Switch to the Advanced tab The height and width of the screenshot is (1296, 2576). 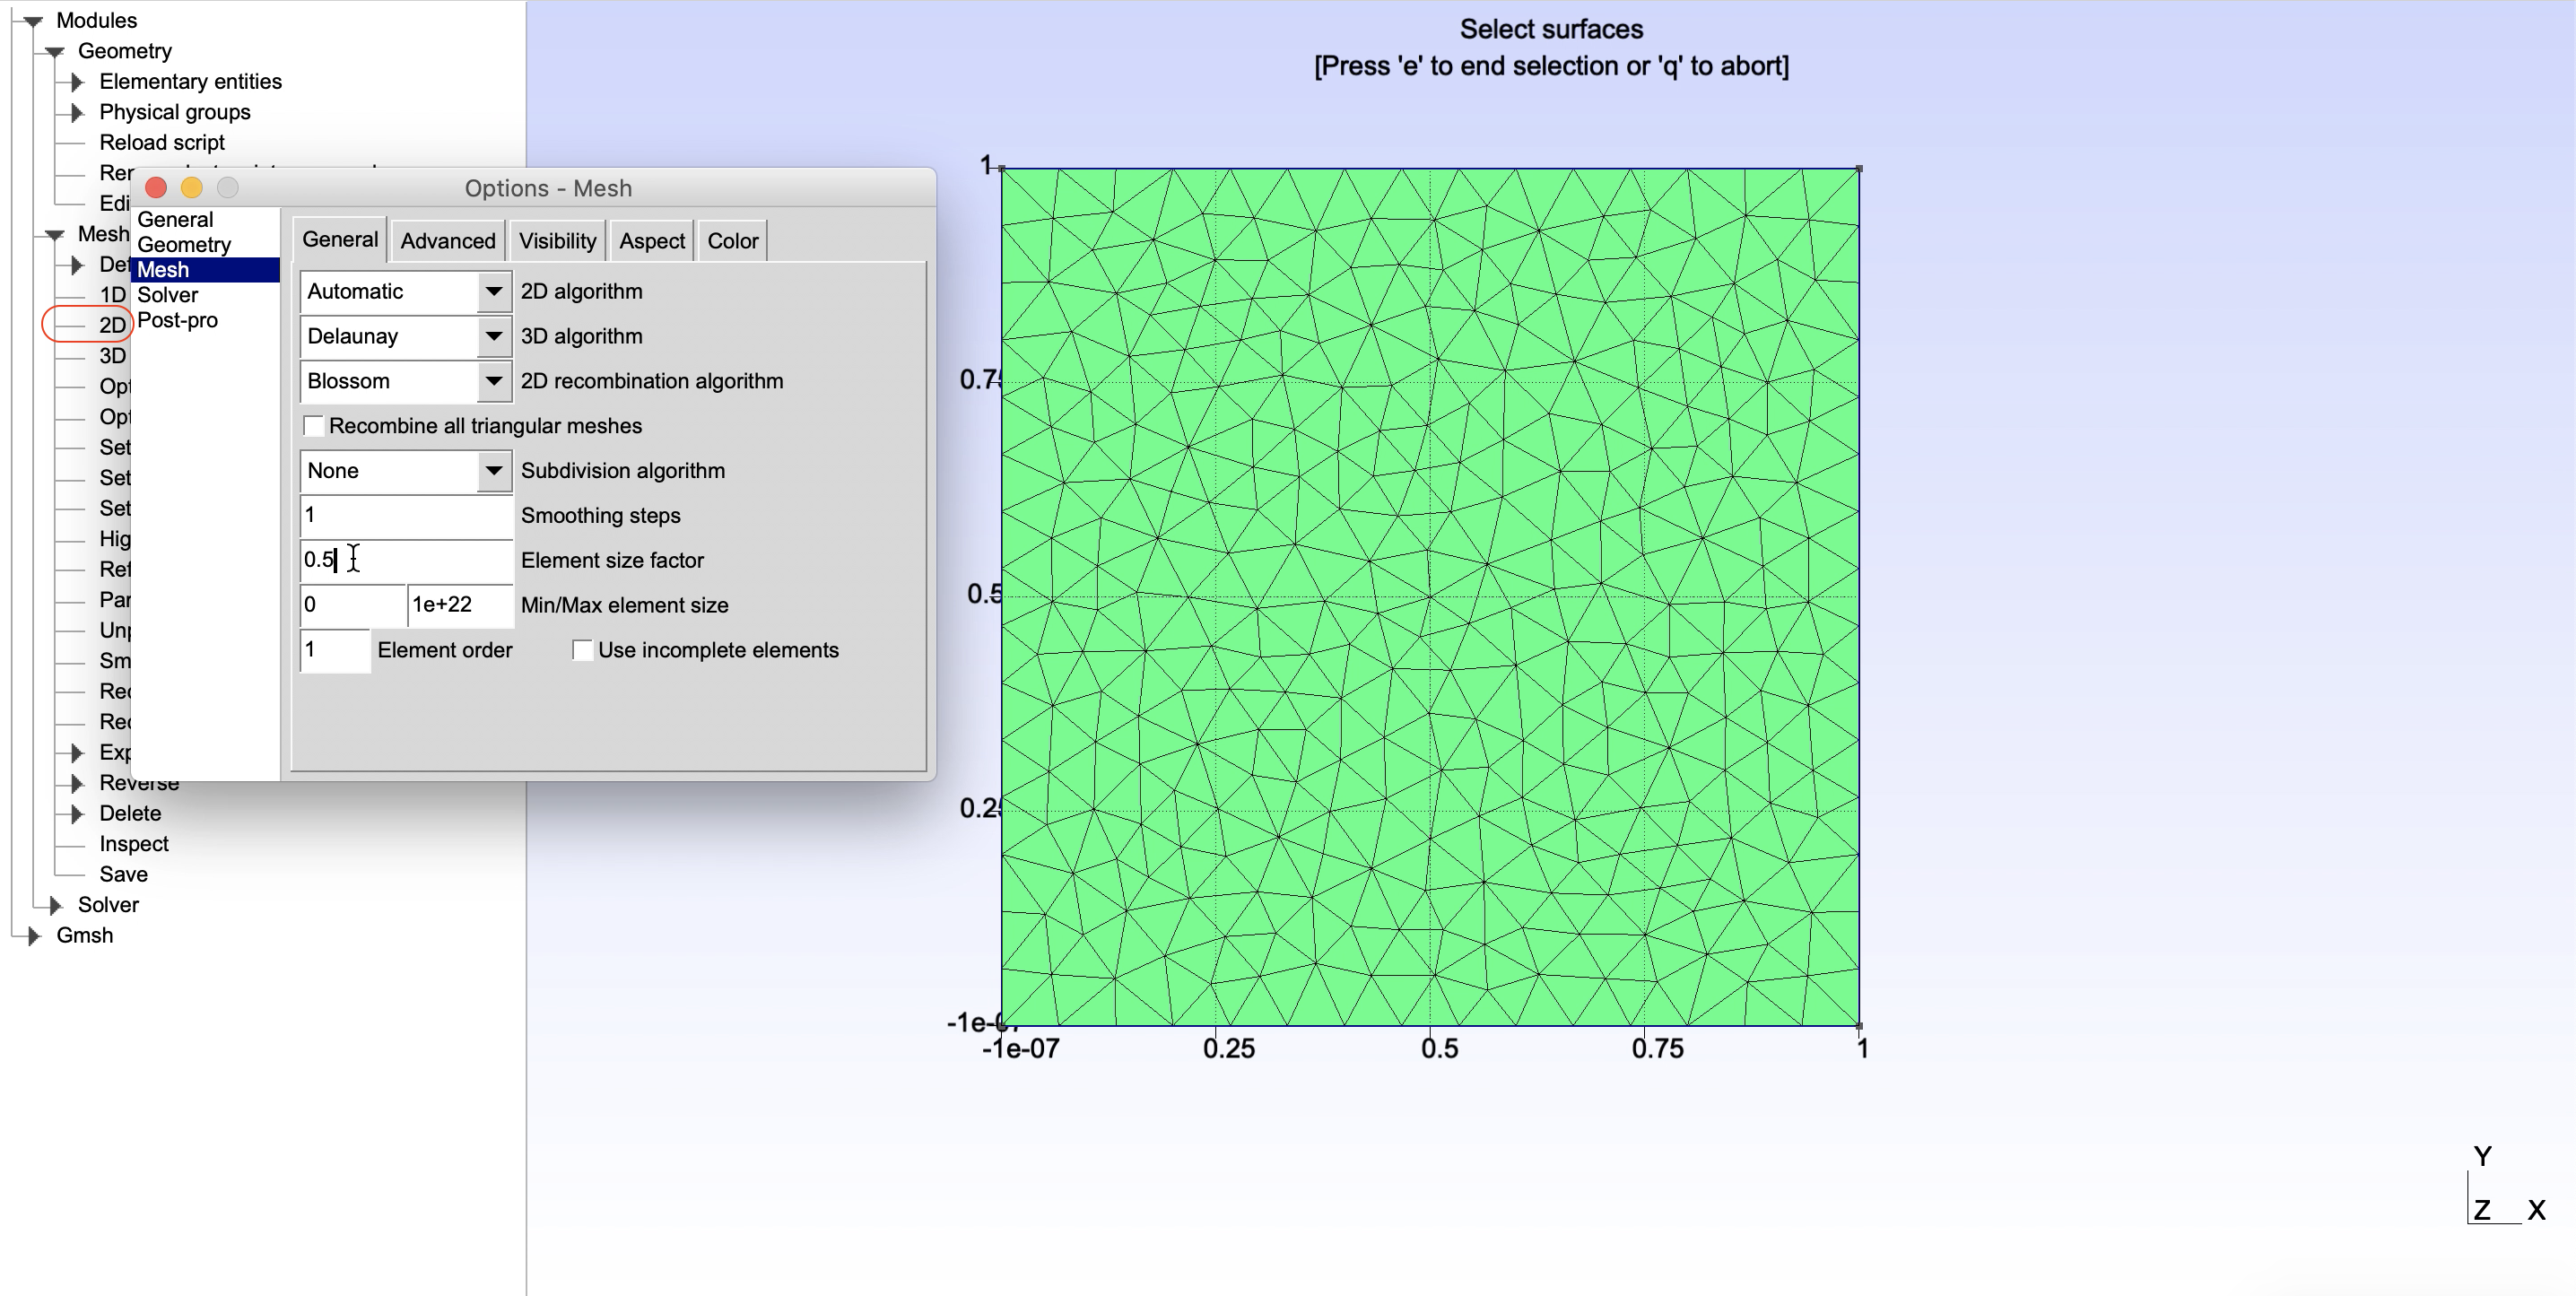click(448, 241)
